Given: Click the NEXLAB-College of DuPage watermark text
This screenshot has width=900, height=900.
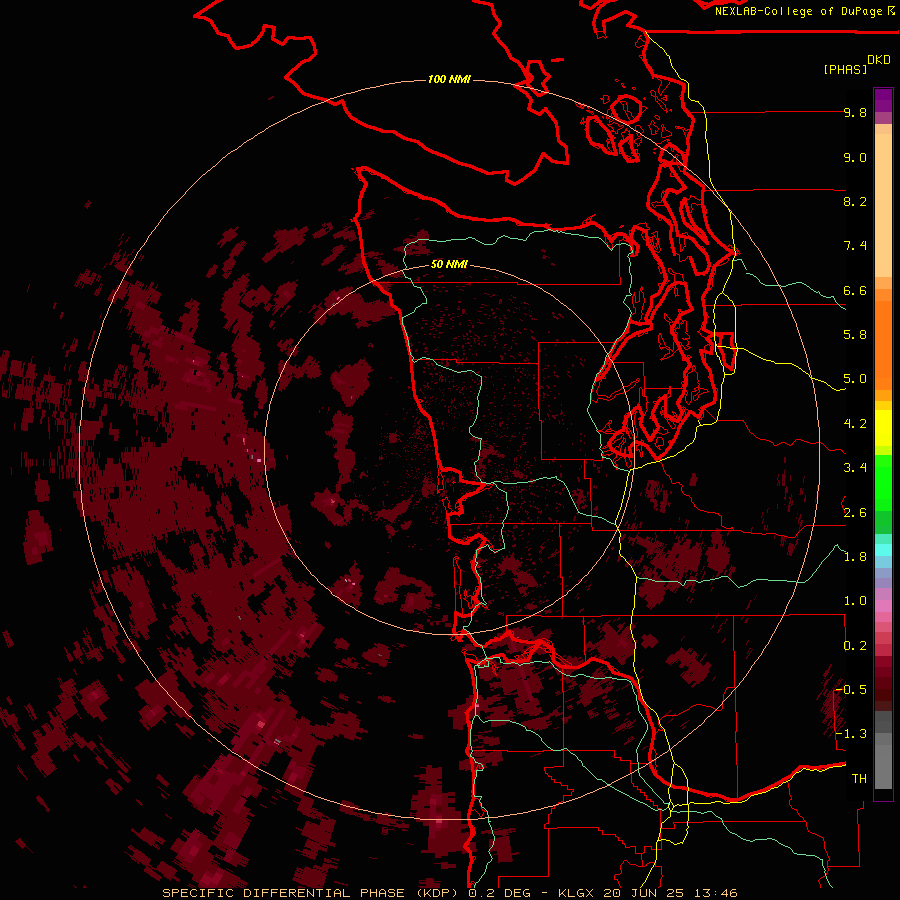Looking at the screenshot, I should click(798, 11).
